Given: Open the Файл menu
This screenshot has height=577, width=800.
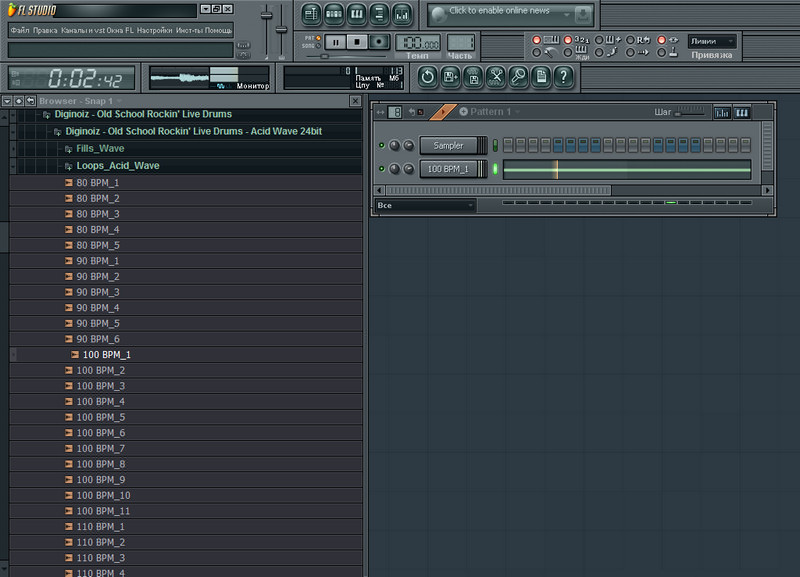Looking at the screenshot, I should tap(19, 31).
